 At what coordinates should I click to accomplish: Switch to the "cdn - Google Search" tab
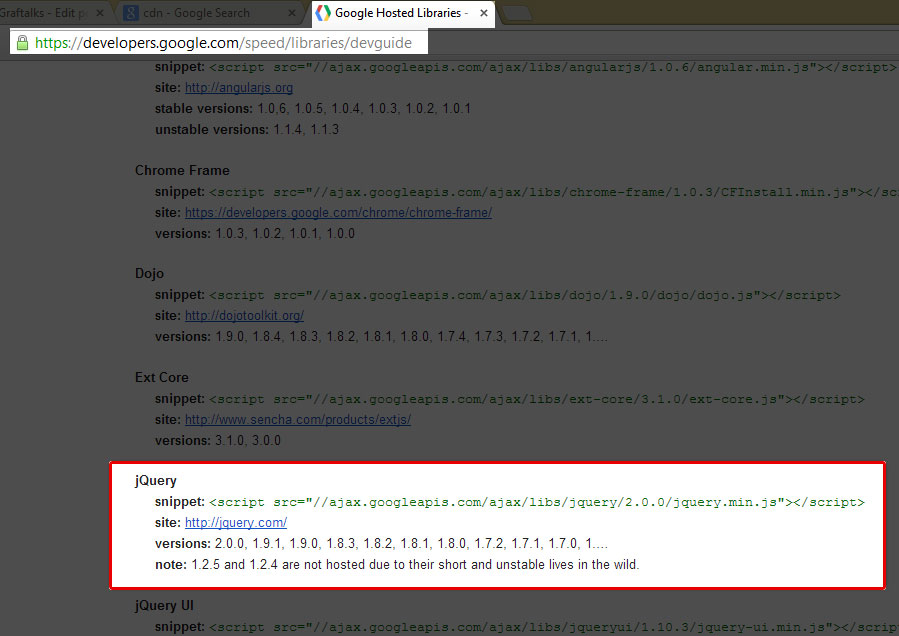coord(200,13)
